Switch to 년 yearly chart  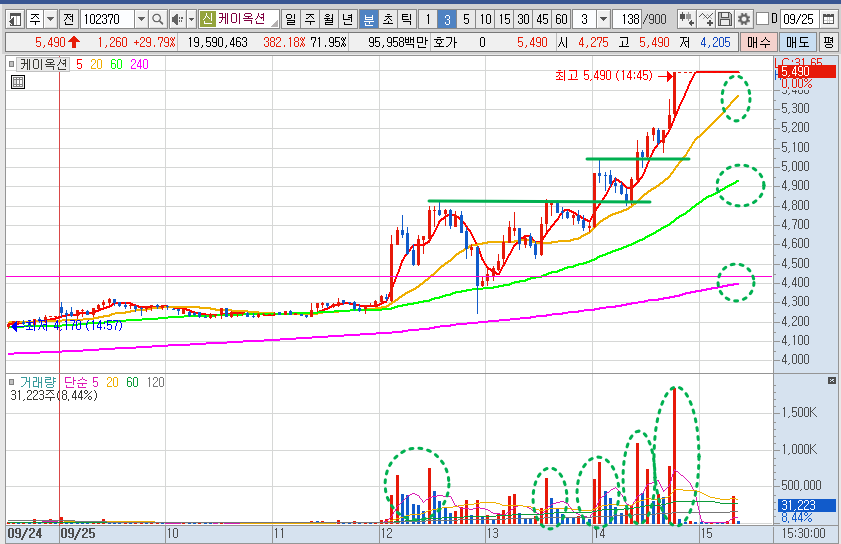coord(348,20)
